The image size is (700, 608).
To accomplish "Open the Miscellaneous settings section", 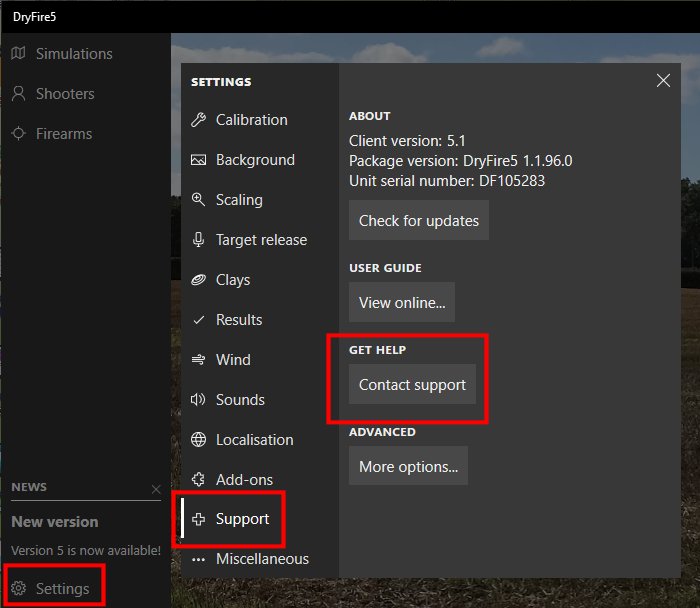I will point(261,559).
